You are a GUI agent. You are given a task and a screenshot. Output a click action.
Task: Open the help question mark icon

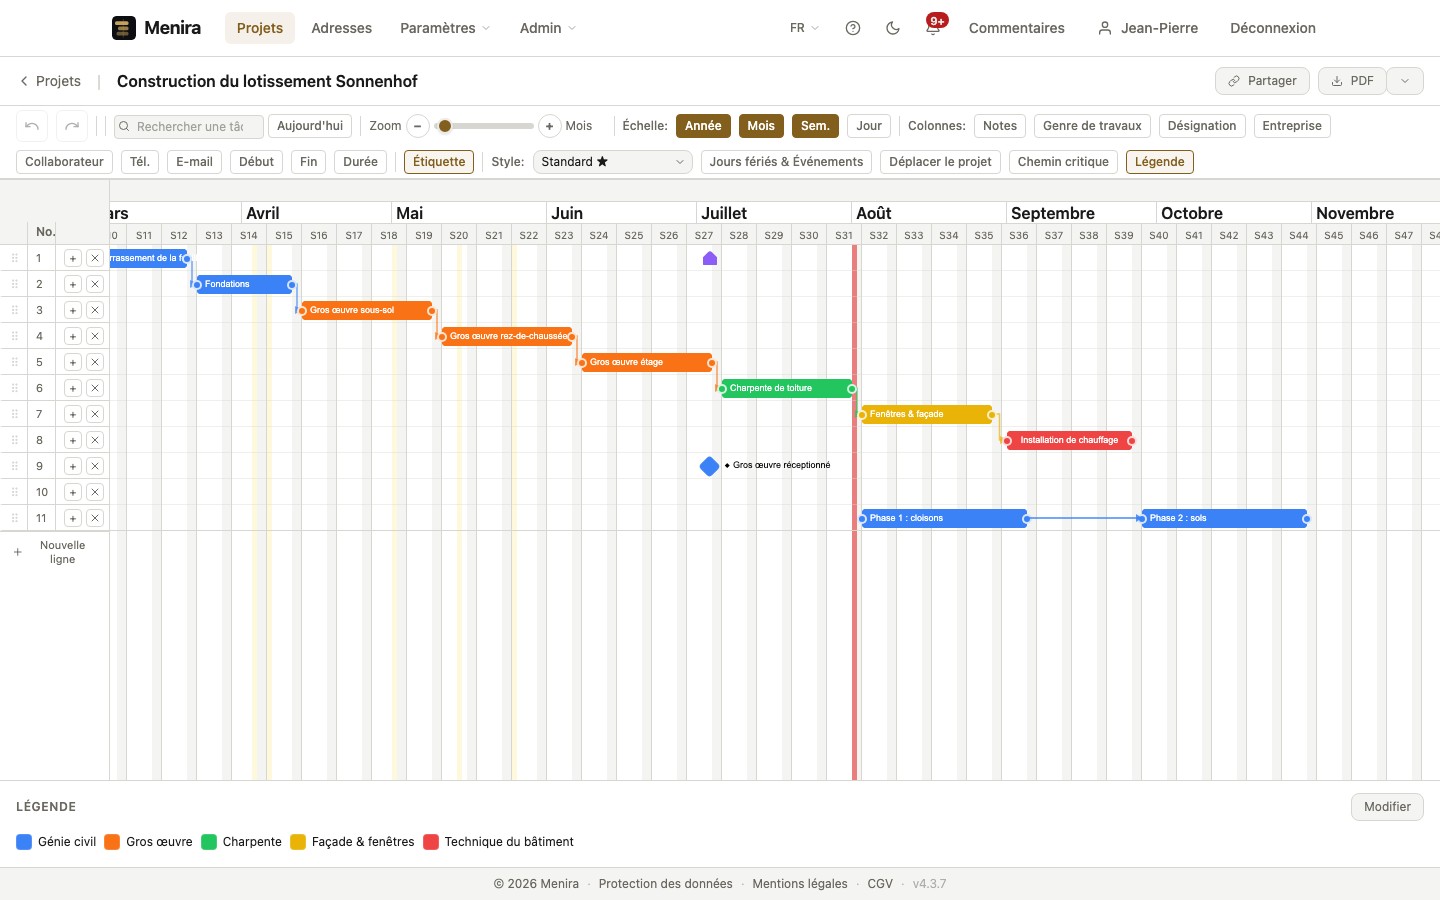(853, 28)
